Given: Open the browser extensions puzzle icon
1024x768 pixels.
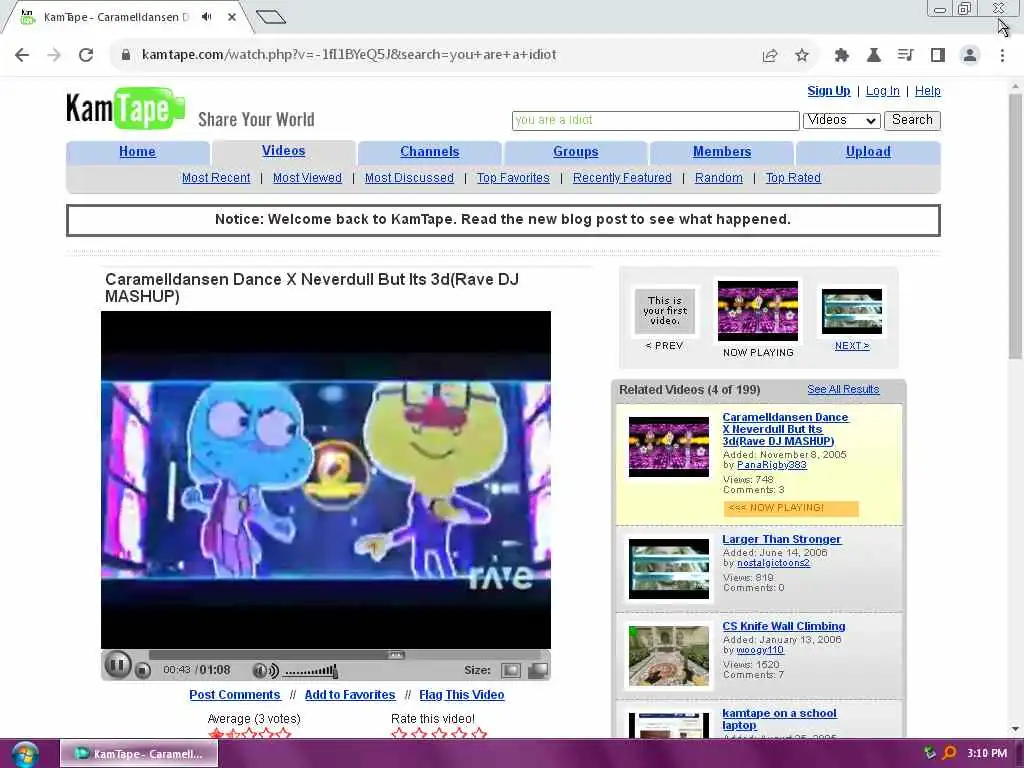Looking at the screenshot, I should [x=842, y=55].
